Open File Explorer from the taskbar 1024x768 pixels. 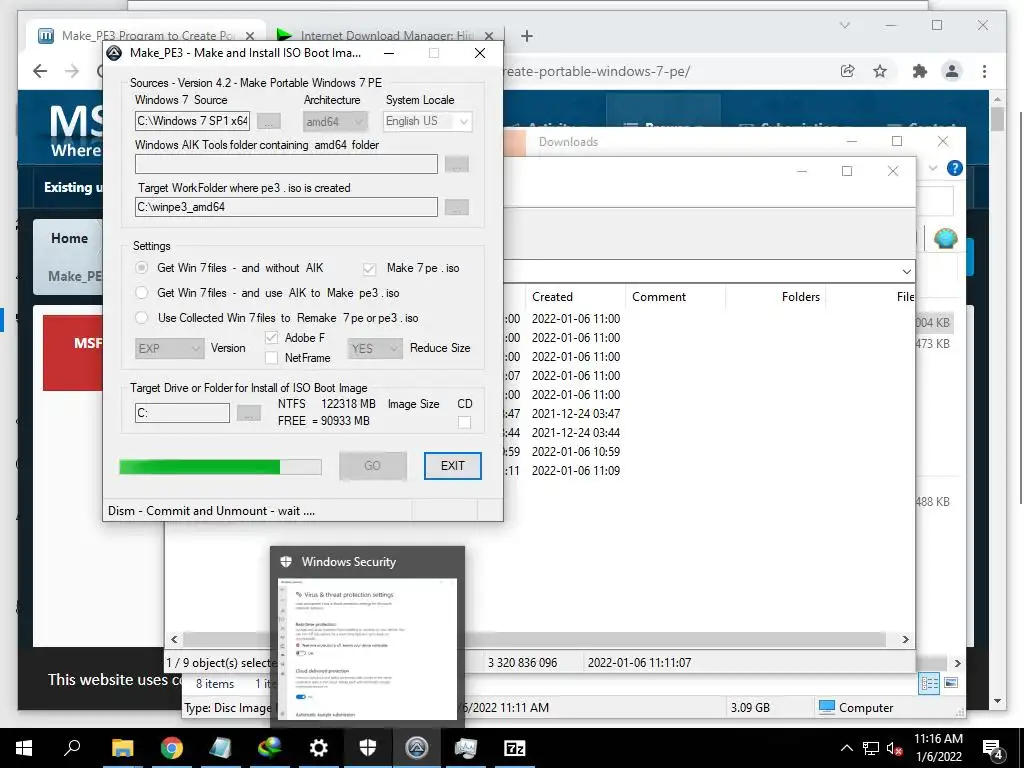coord(123,748)
